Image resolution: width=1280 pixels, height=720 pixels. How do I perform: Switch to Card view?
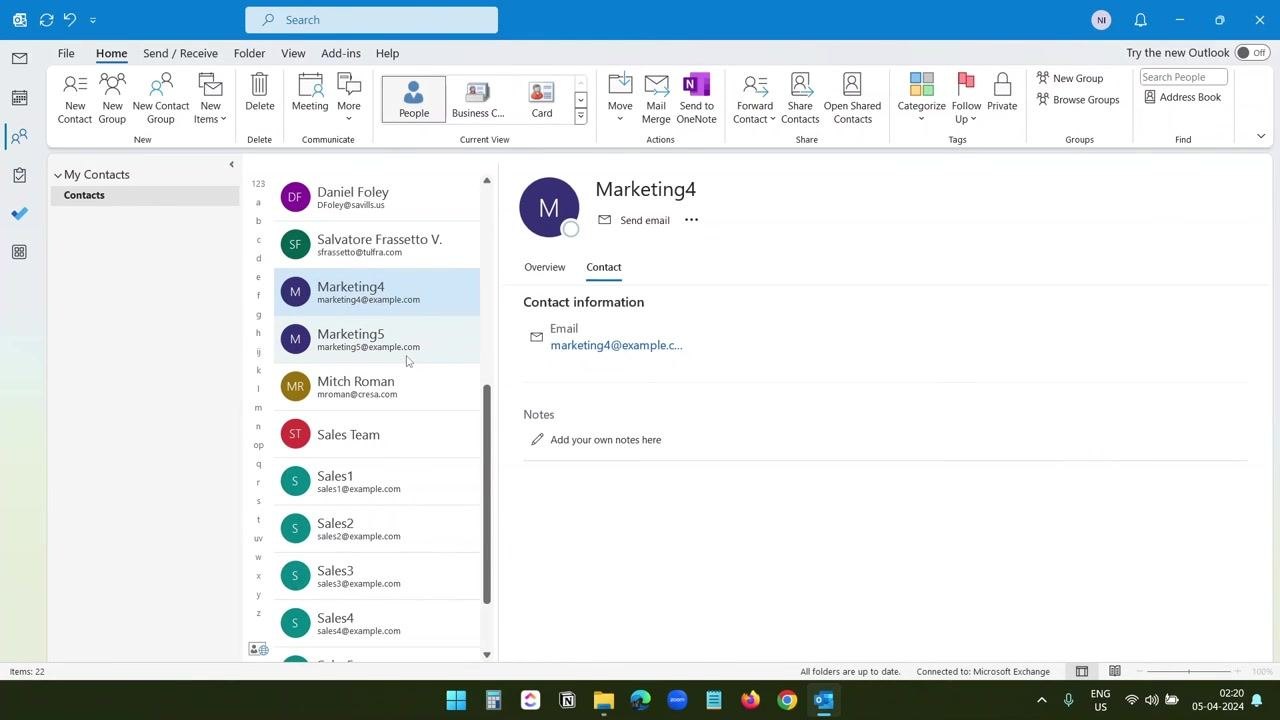tap(541, 98)
